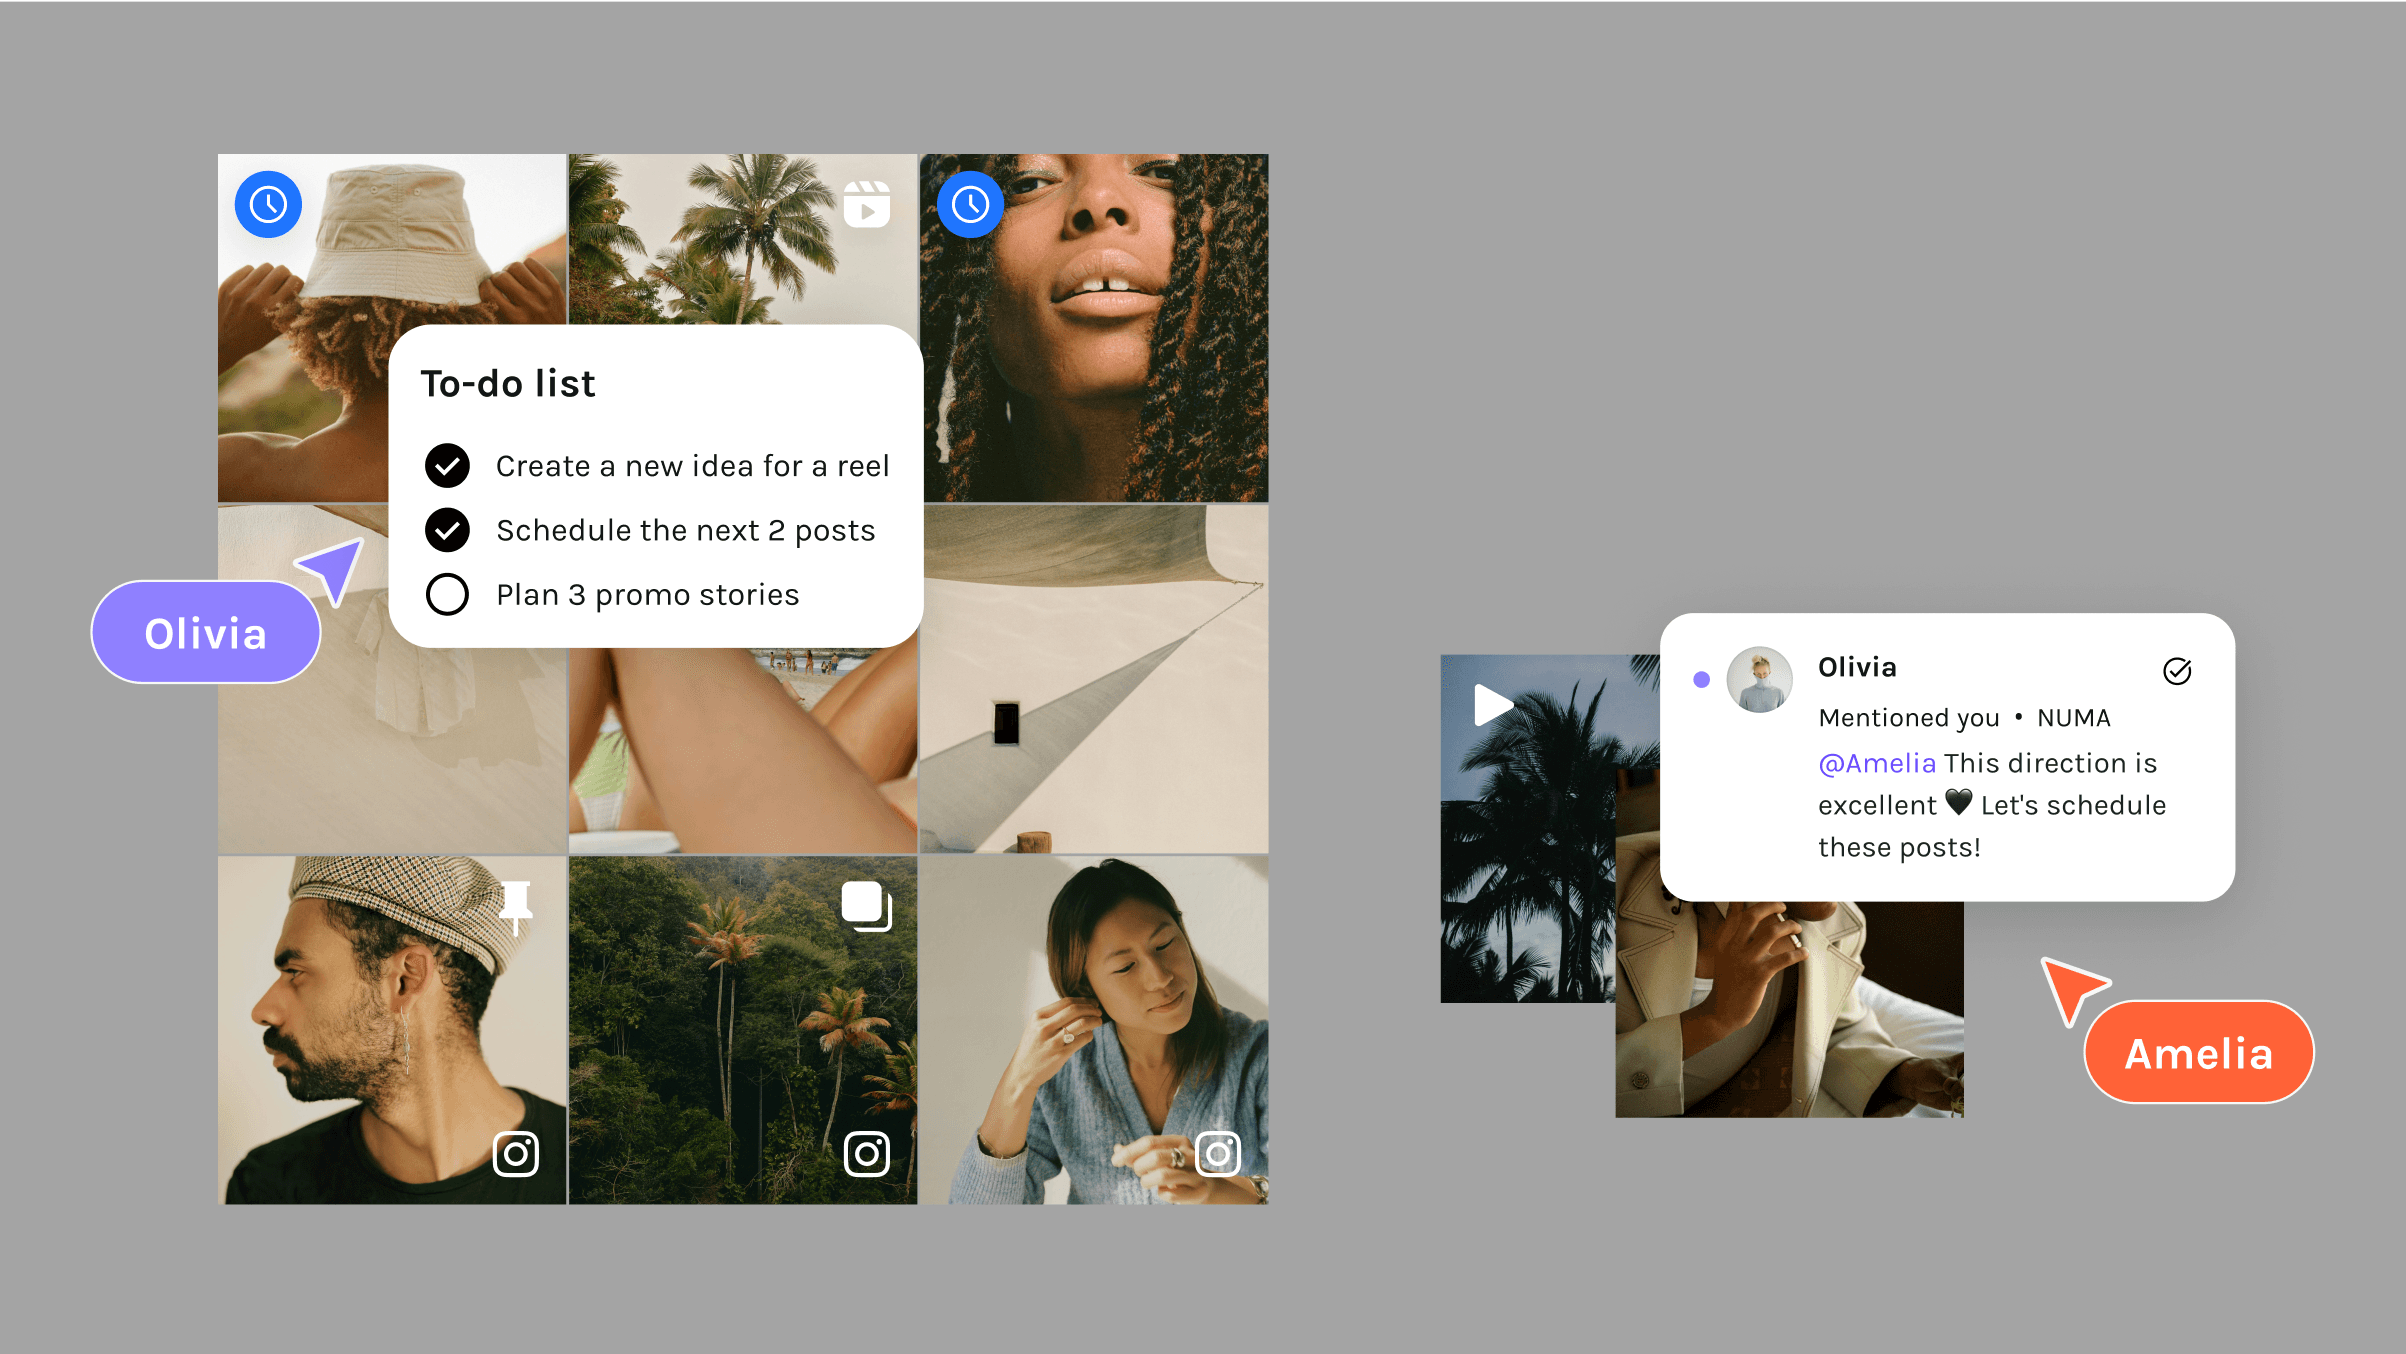Click the clock icon on bucket hat photo
The height and width of the screenshot is (1354, 2406).
(x=268, y=205)
